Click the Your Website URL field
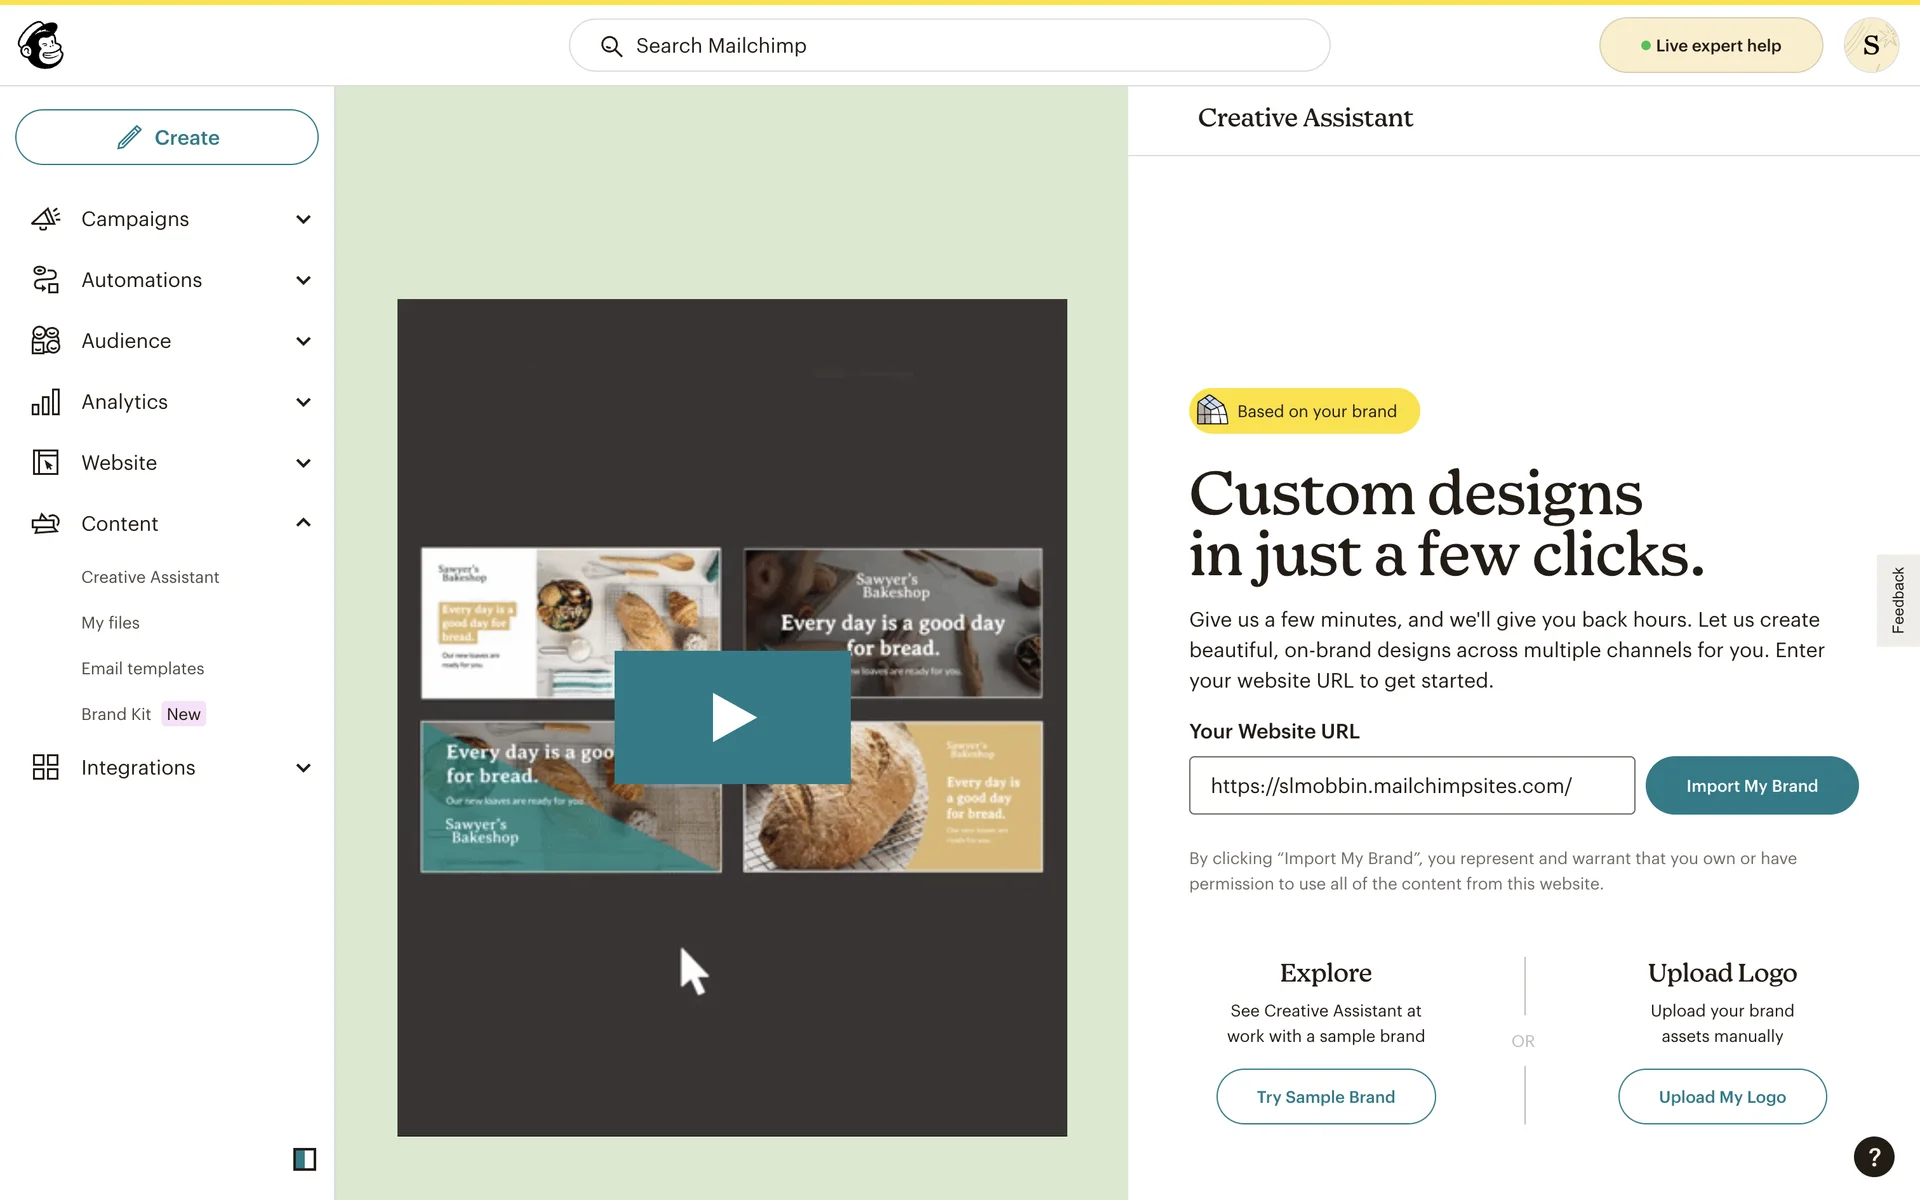This screenshot has width=1920, height=1200. pyautogui.click(x=1411, y=786)
